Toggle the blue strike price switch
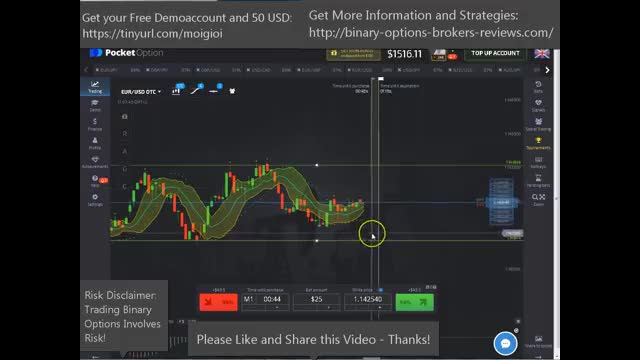The height and width of the screenshot is (360, 640). click(x=380, y=290)
